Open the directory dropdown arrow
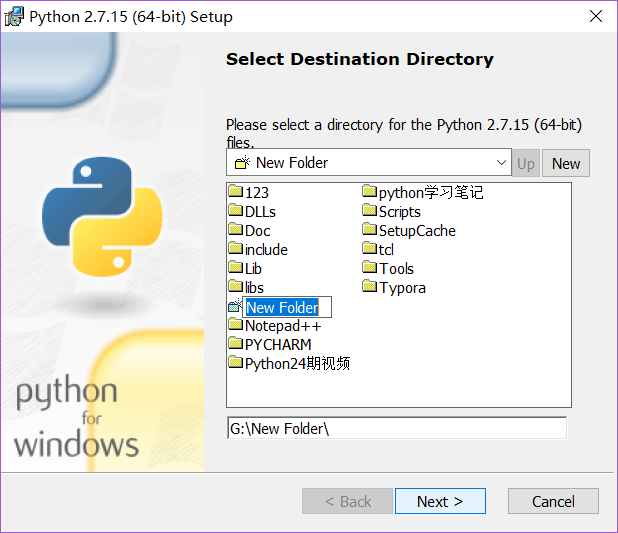Screen dimensions: 618x533 click(x=501, y=162)
